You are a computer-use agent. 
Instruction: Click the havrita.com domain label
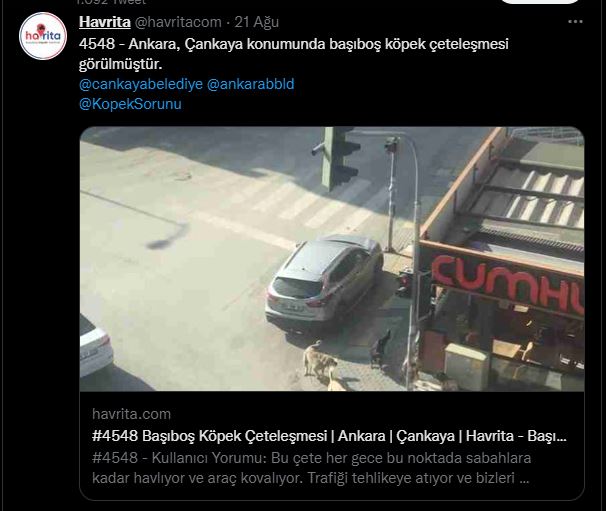131,414
